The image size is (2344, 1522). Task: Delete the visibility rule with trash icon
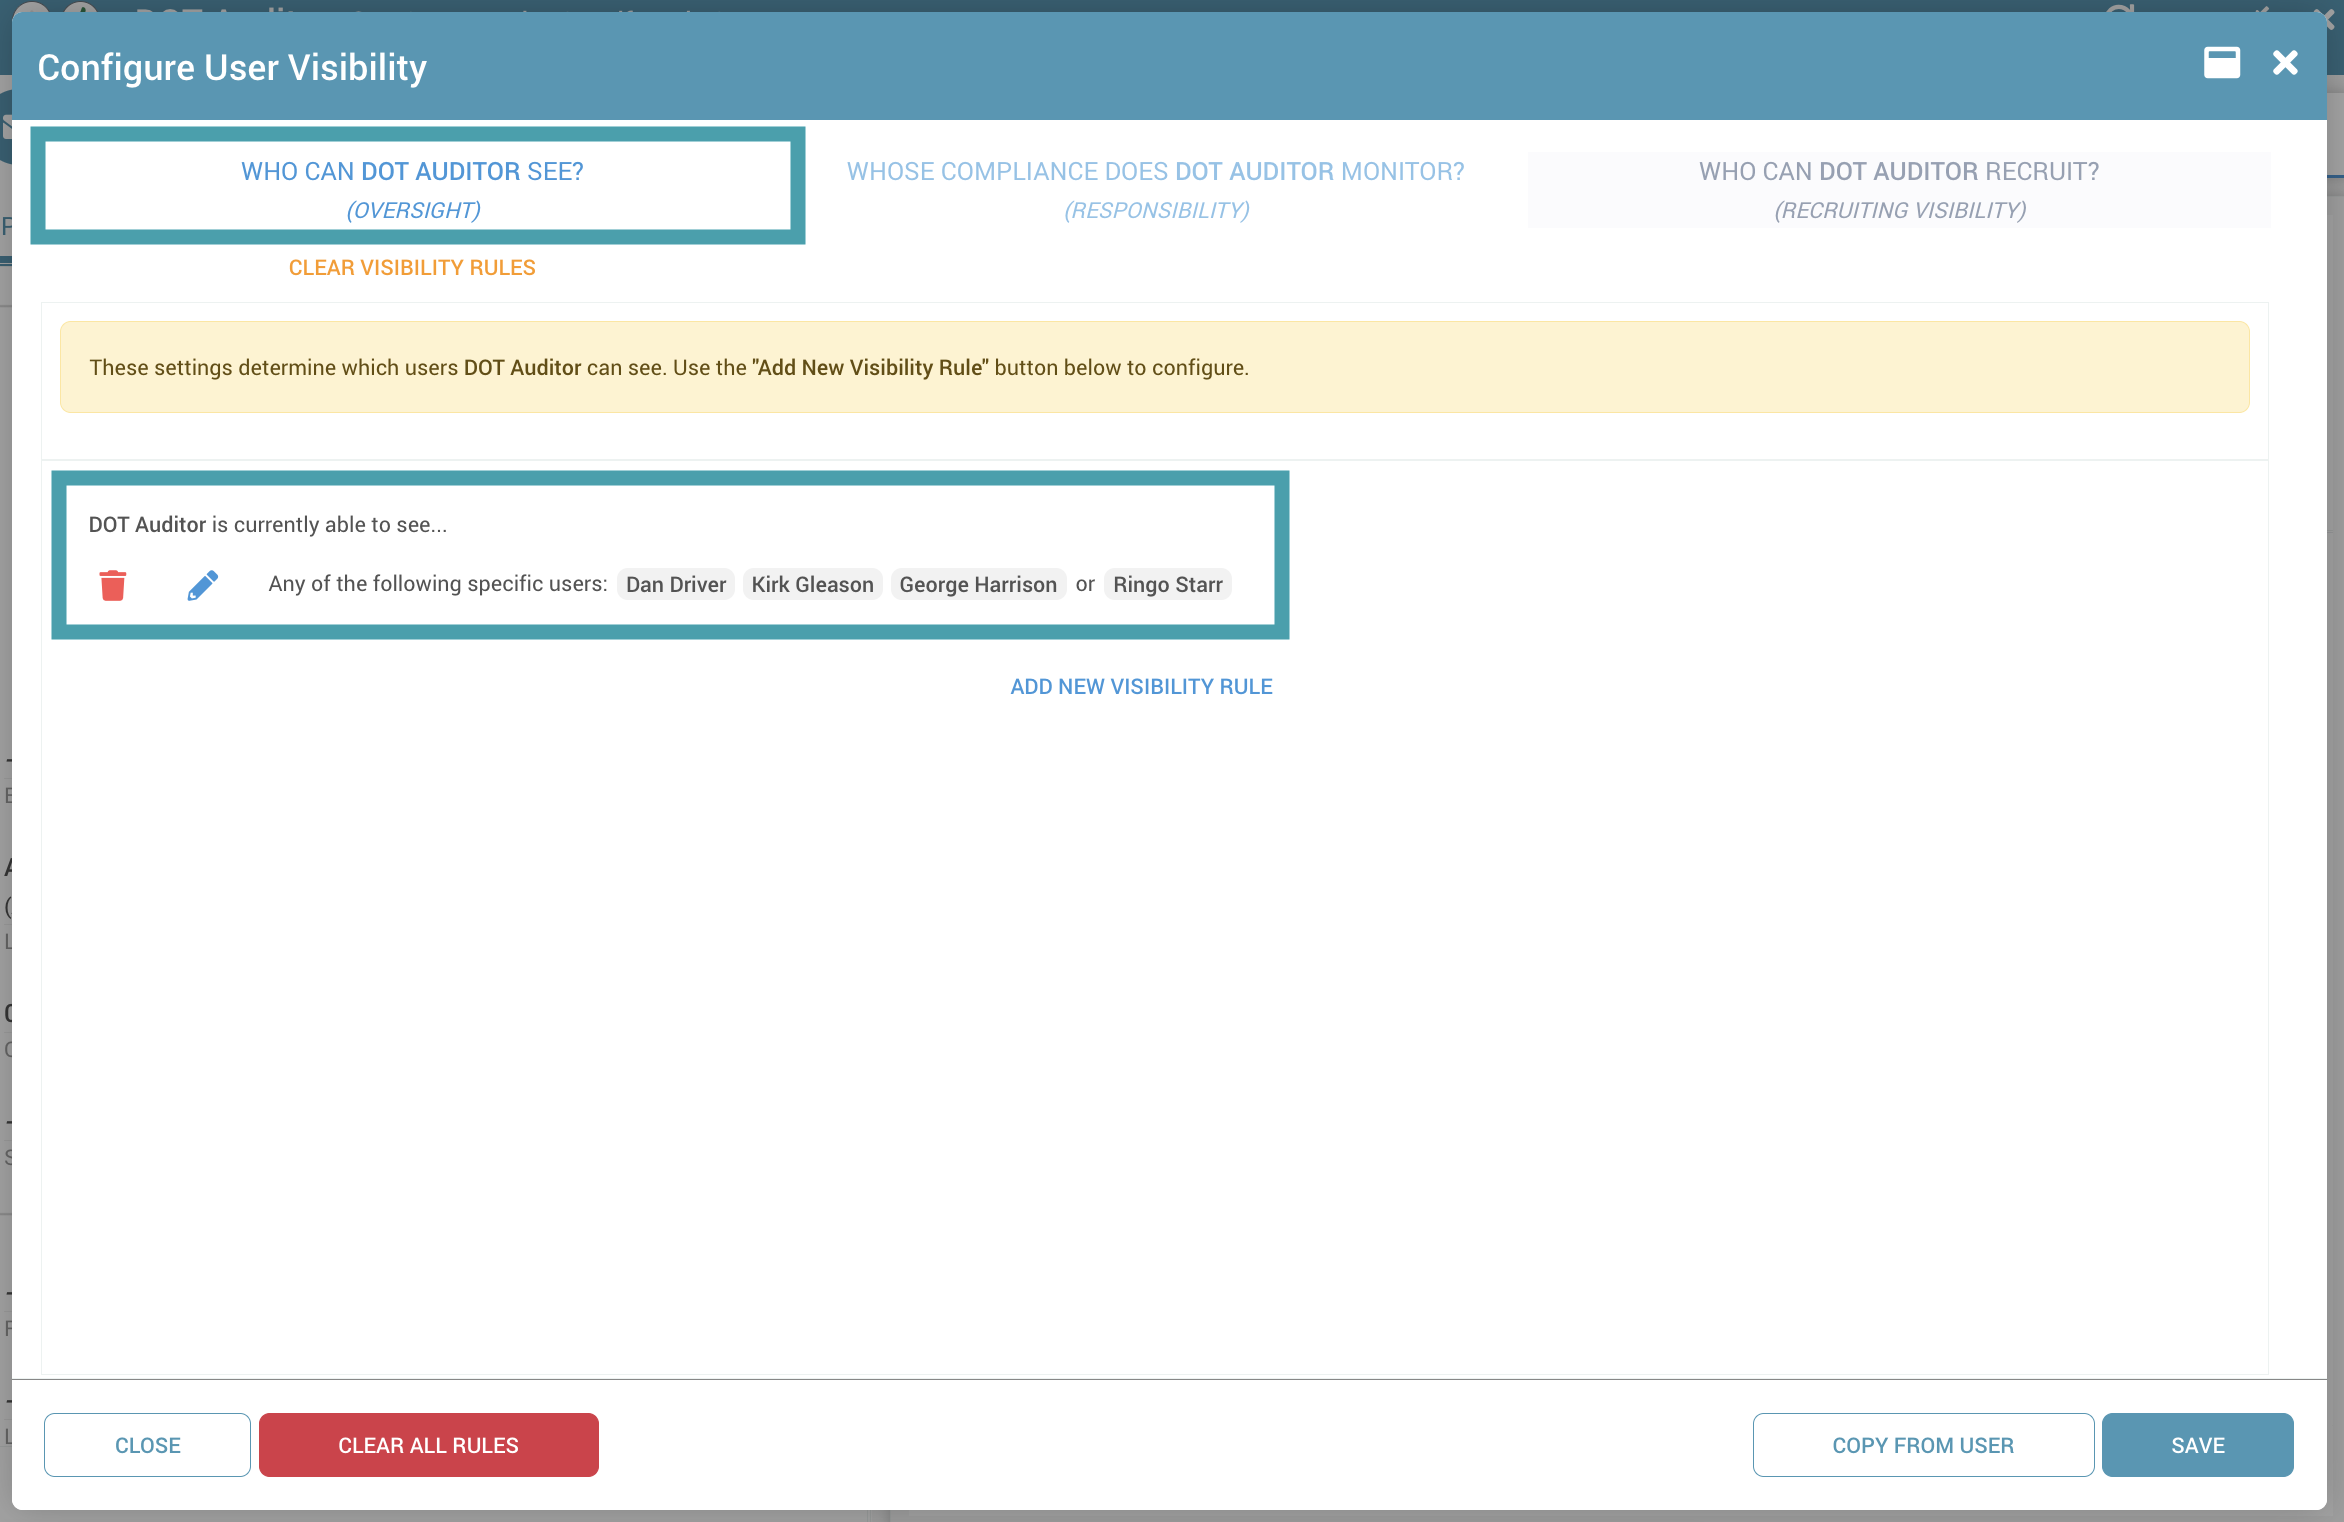coord(113,585)
